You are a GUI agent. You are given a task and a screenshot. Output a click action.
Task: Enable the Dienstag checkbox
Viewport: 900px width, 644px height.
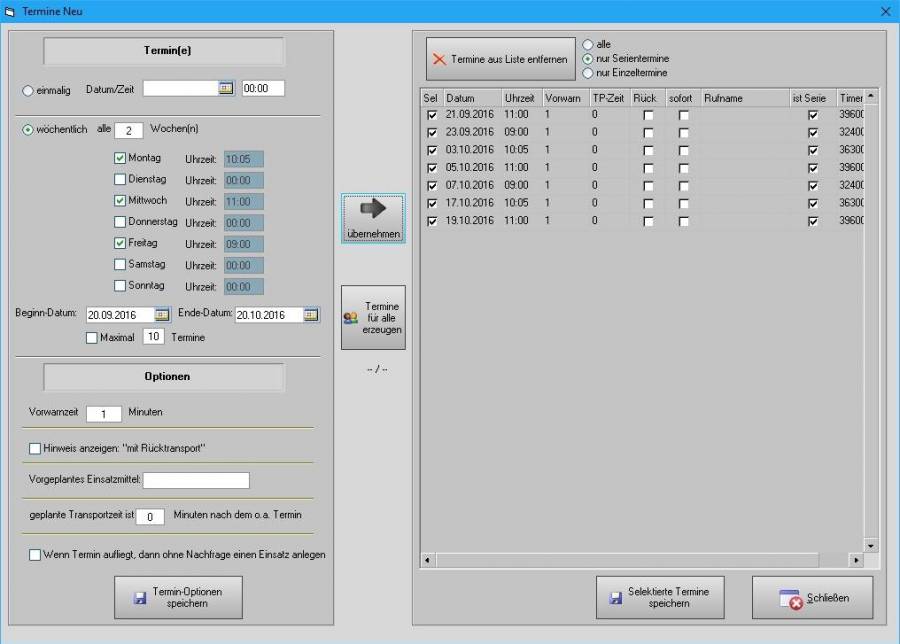pos(120,180)
